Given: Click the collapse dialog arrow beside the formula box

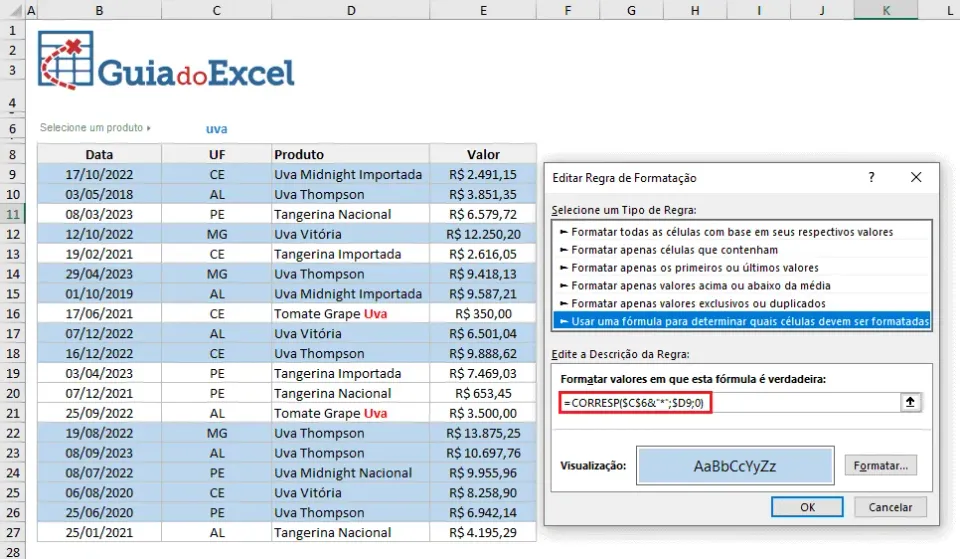Looking at the screenshot, I should (910, 402).
